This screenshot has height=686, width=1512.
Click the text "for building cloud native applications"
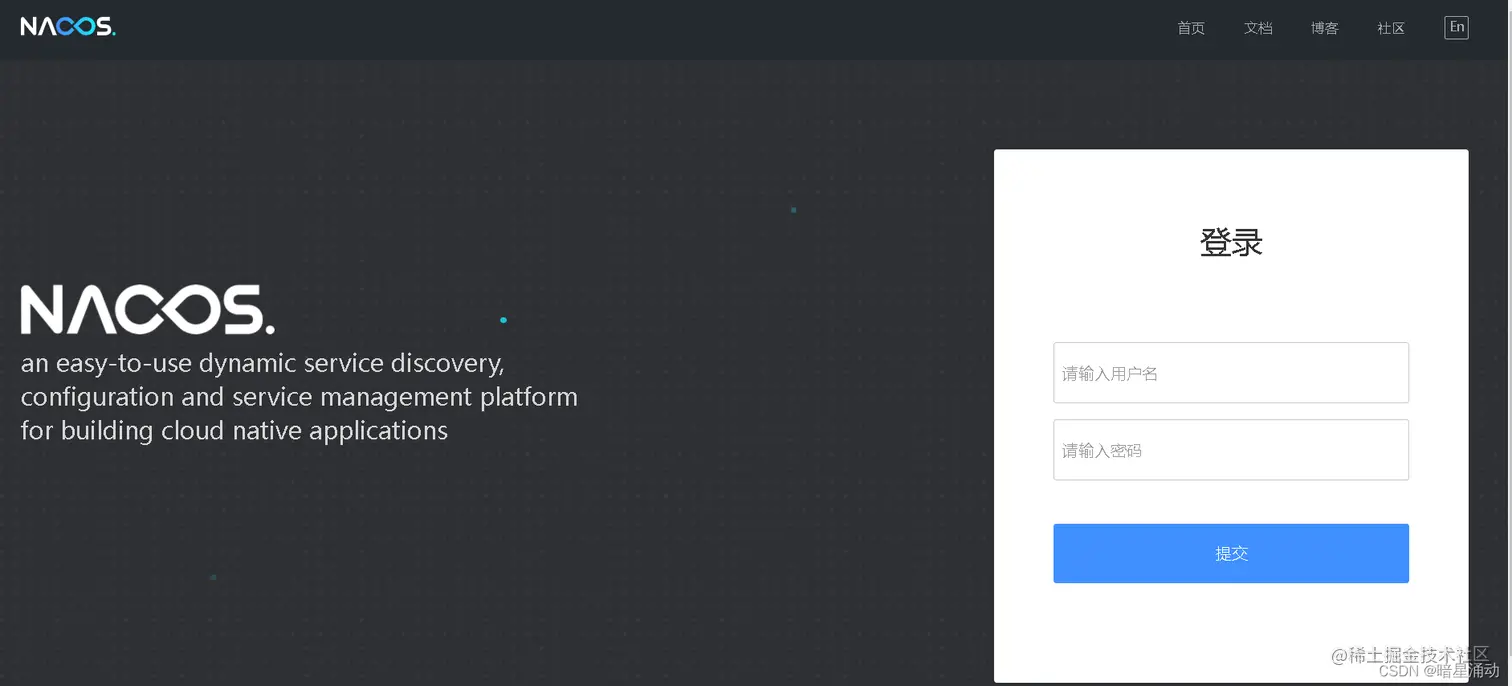[x=234, y=431]
